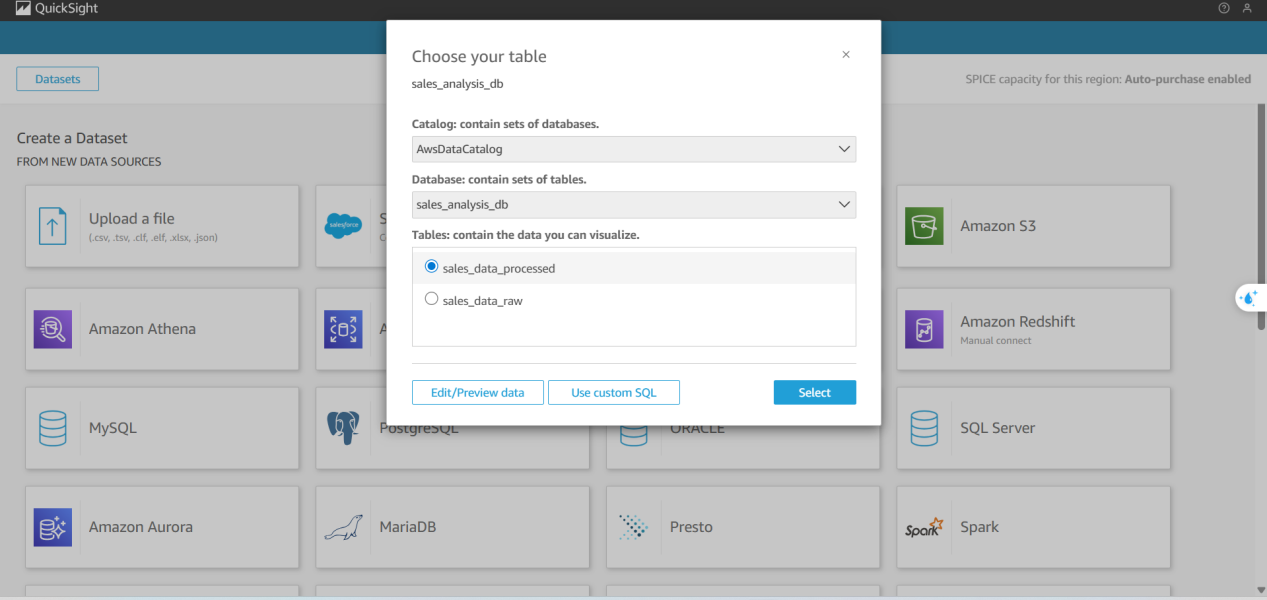Click the sales_data_processed table name text
Image resolution: width=1267 pixels, height=600 pixels.
tap(499, 269)
